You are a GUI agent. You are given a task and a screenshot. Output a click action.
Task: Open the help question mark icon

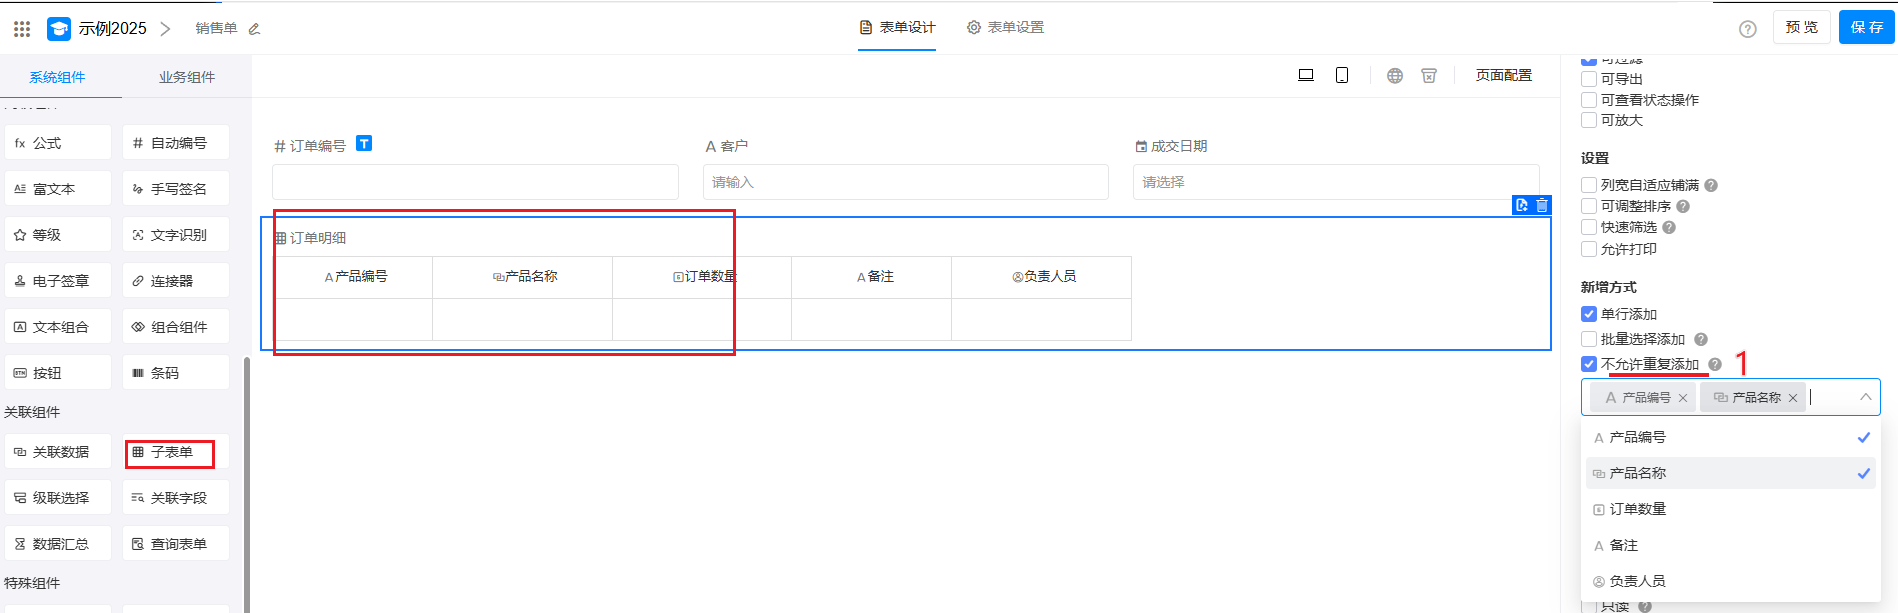tap(1747, 29)
